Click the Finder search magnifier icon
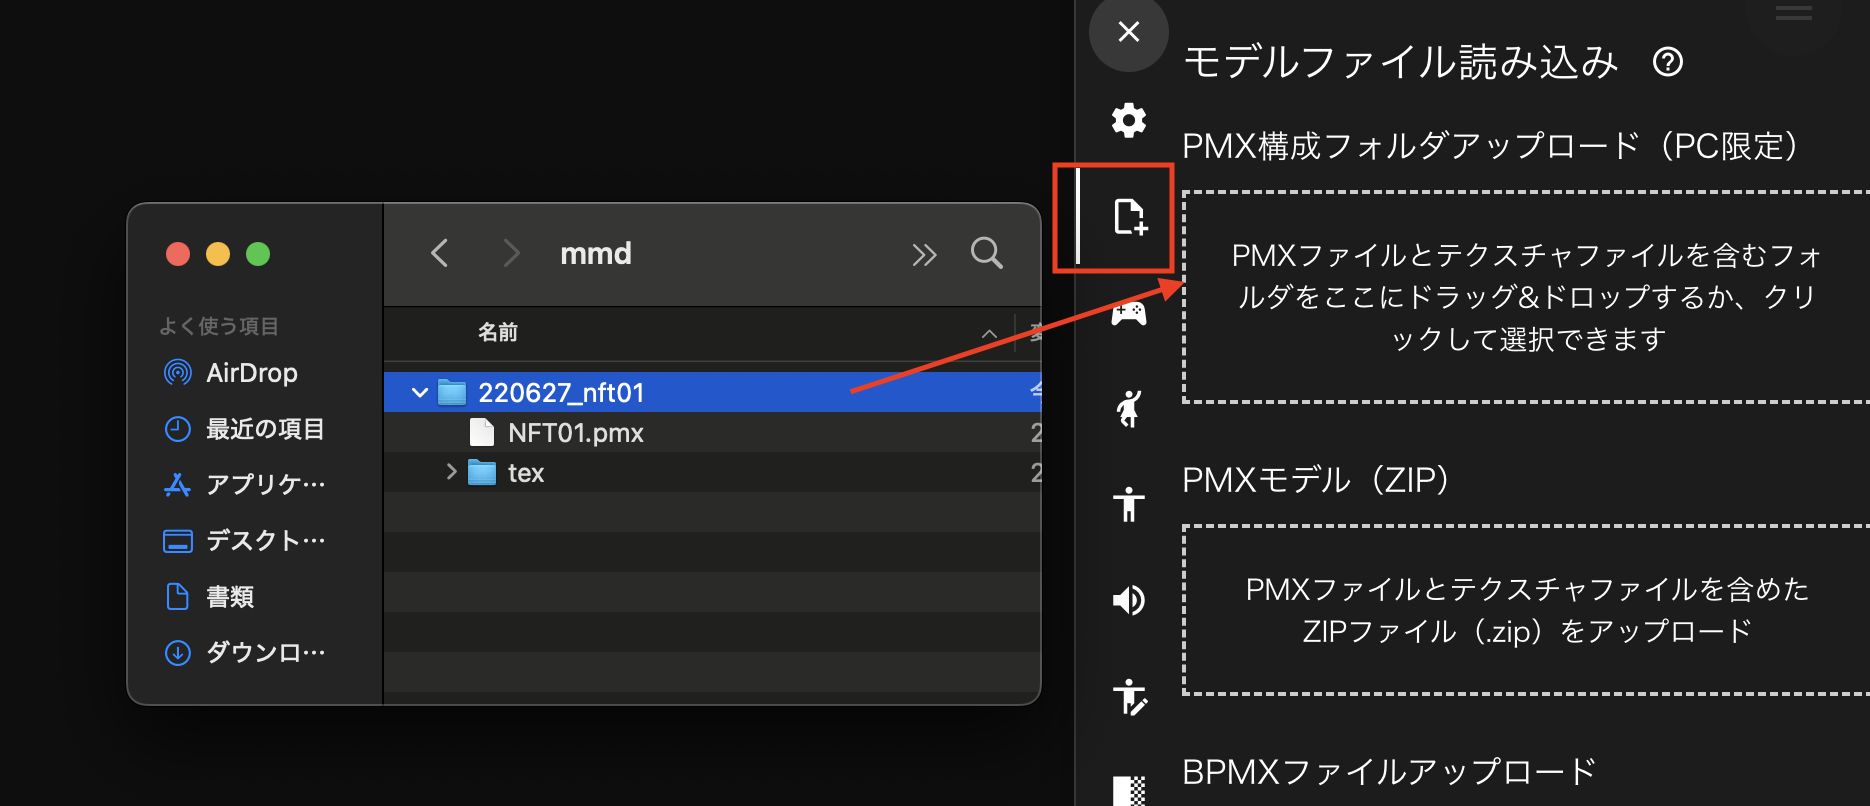1870x806 pixels. pyautogui.click(x=986, y=253)
